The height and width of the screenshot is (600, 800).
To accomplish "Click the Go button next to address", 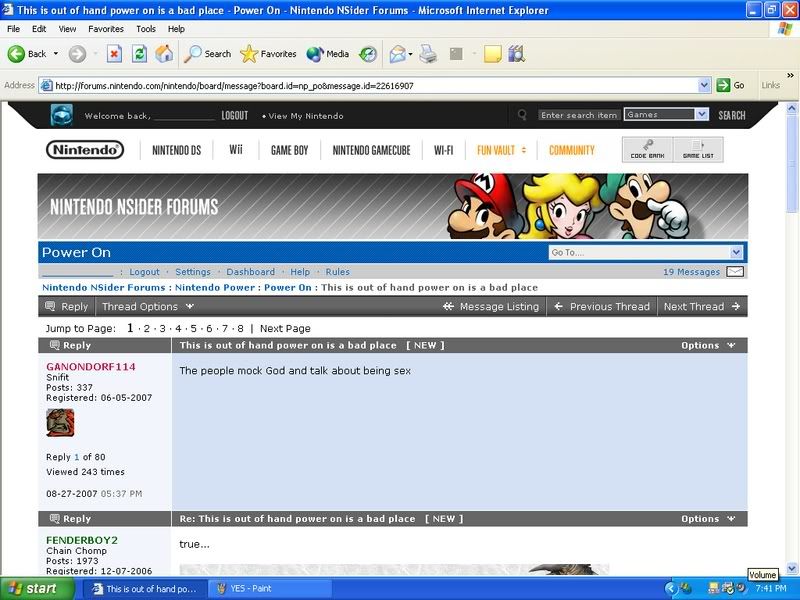I will coord(731,85).
